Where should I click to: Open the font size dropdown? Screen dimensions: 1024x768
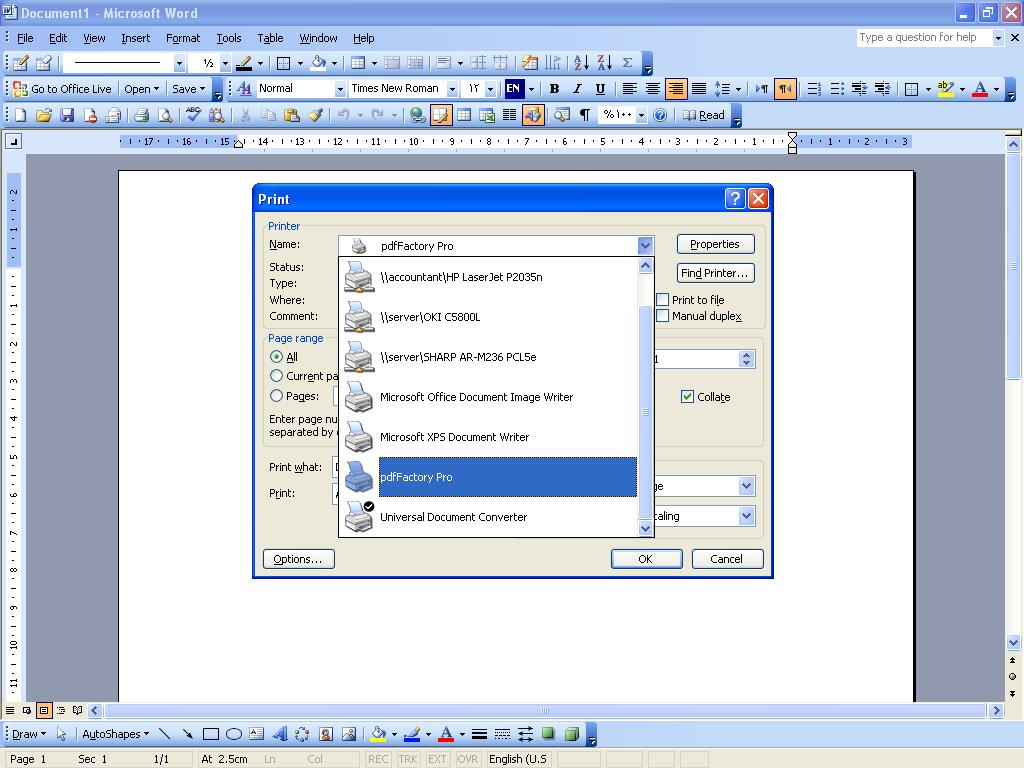[x=490, y=89]
